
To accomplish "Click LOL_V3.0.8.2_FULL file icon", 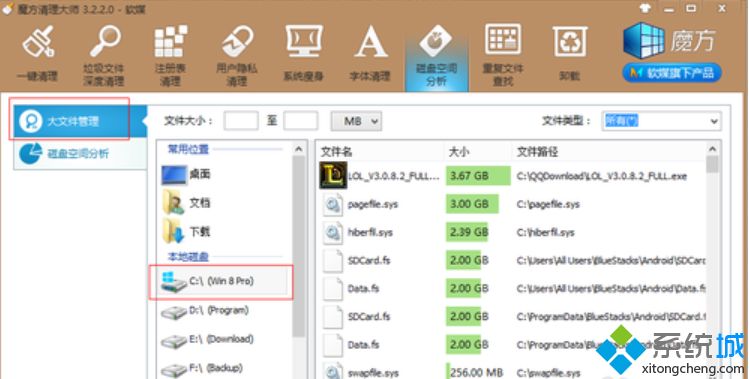I will (333, 175).
